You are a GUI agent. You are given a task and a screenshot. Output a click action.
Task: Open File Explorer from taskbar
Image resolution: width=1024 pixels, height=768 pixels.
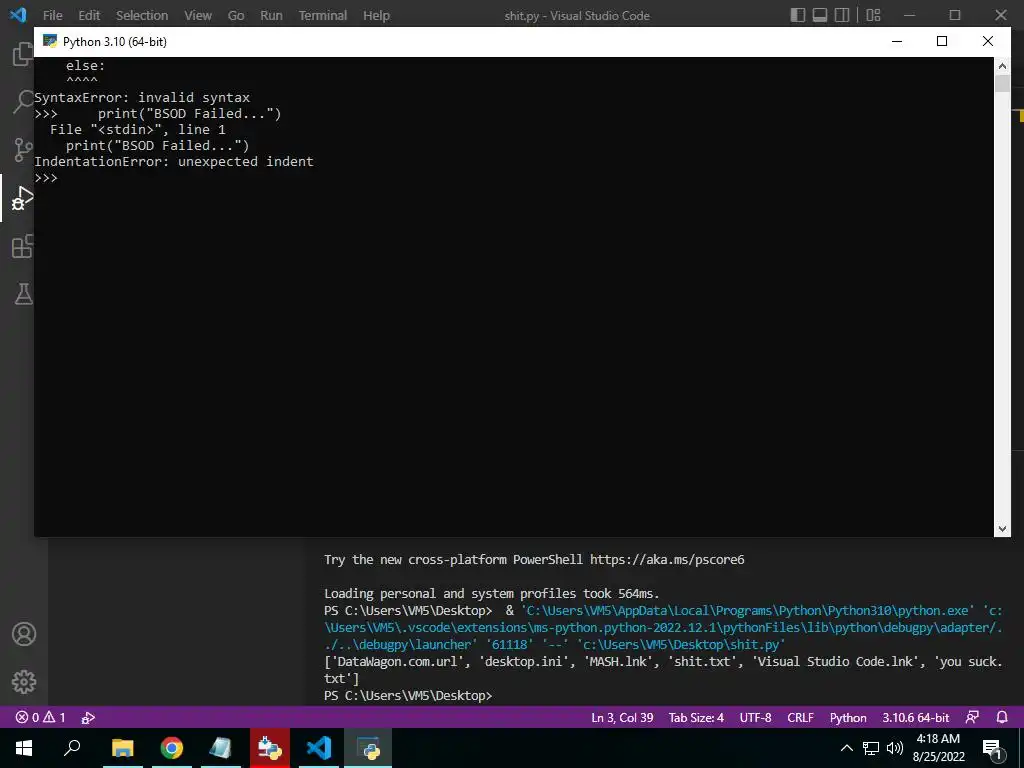click(122, 748)
